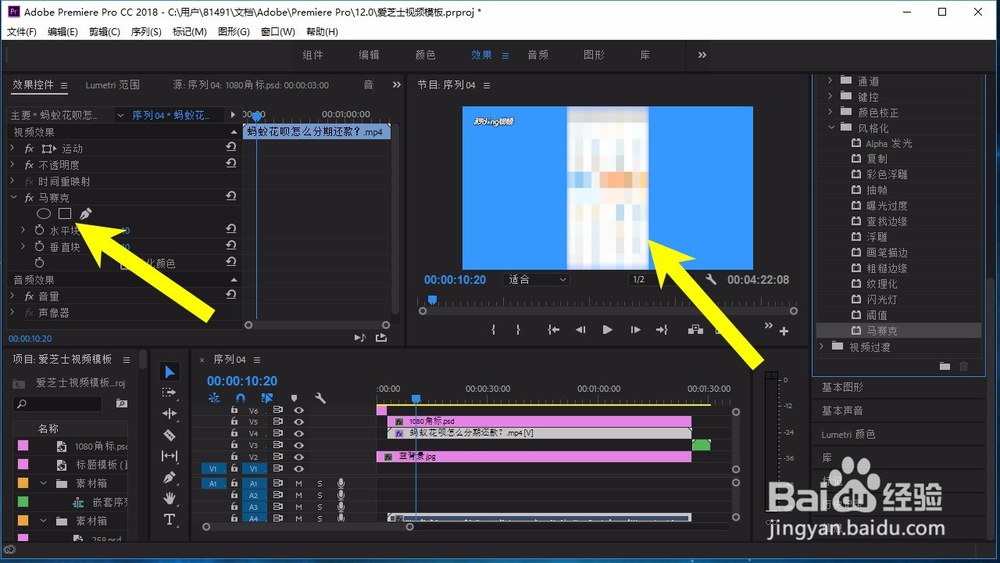
Task: Toggle 水平块 animation stopwatch
Action: pyautogui.click(x=40, y=230)
